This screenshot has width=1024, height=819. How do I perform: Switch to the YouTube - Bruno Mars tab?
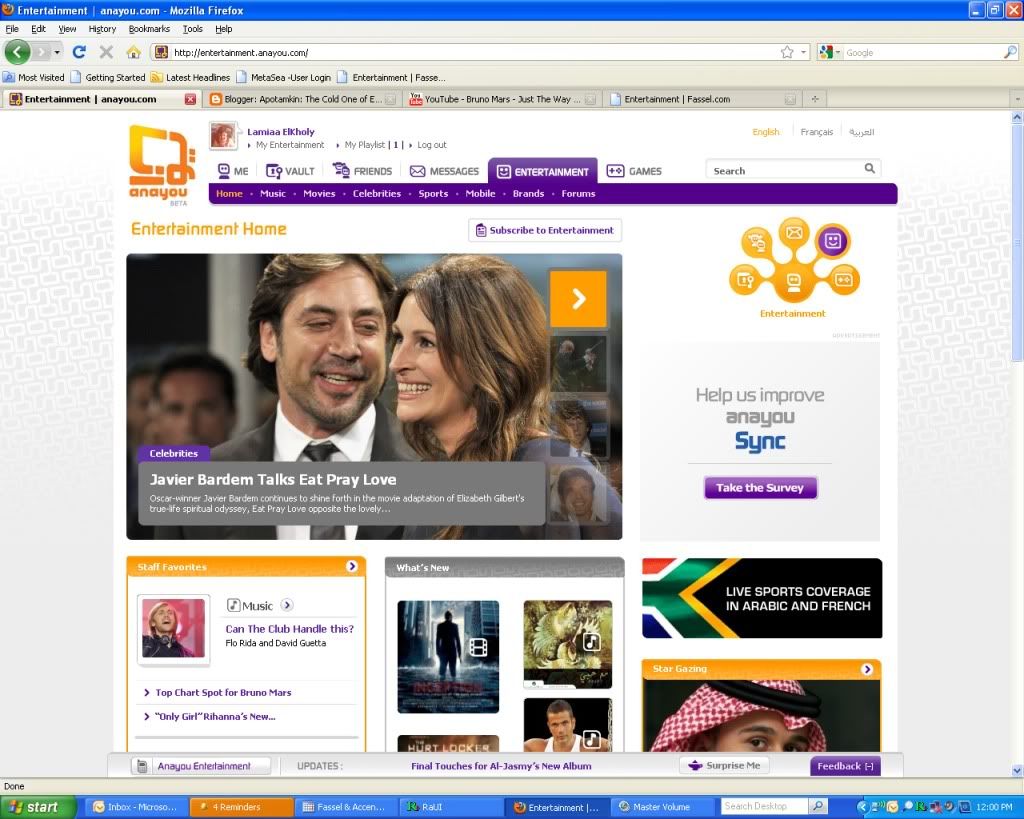502,99
